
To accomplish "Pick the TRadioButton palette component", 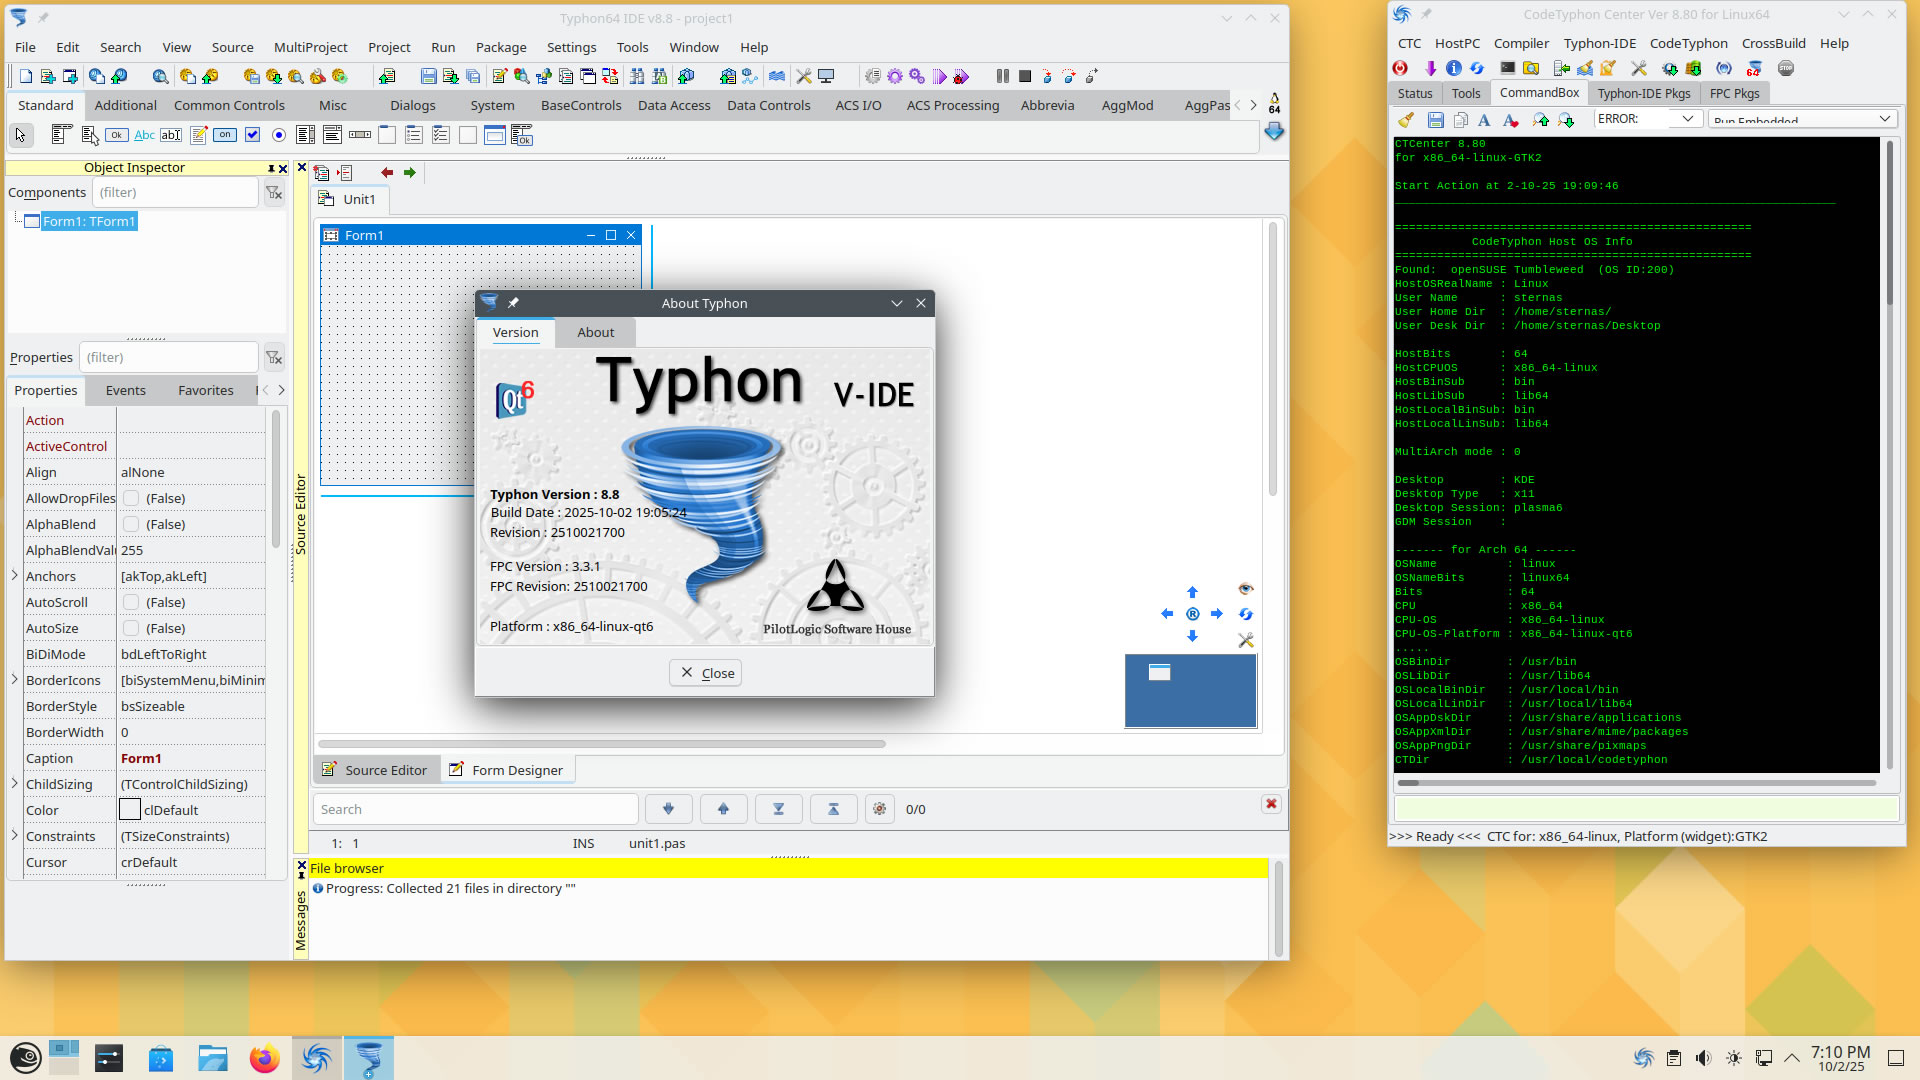I will tap(279, 135).
